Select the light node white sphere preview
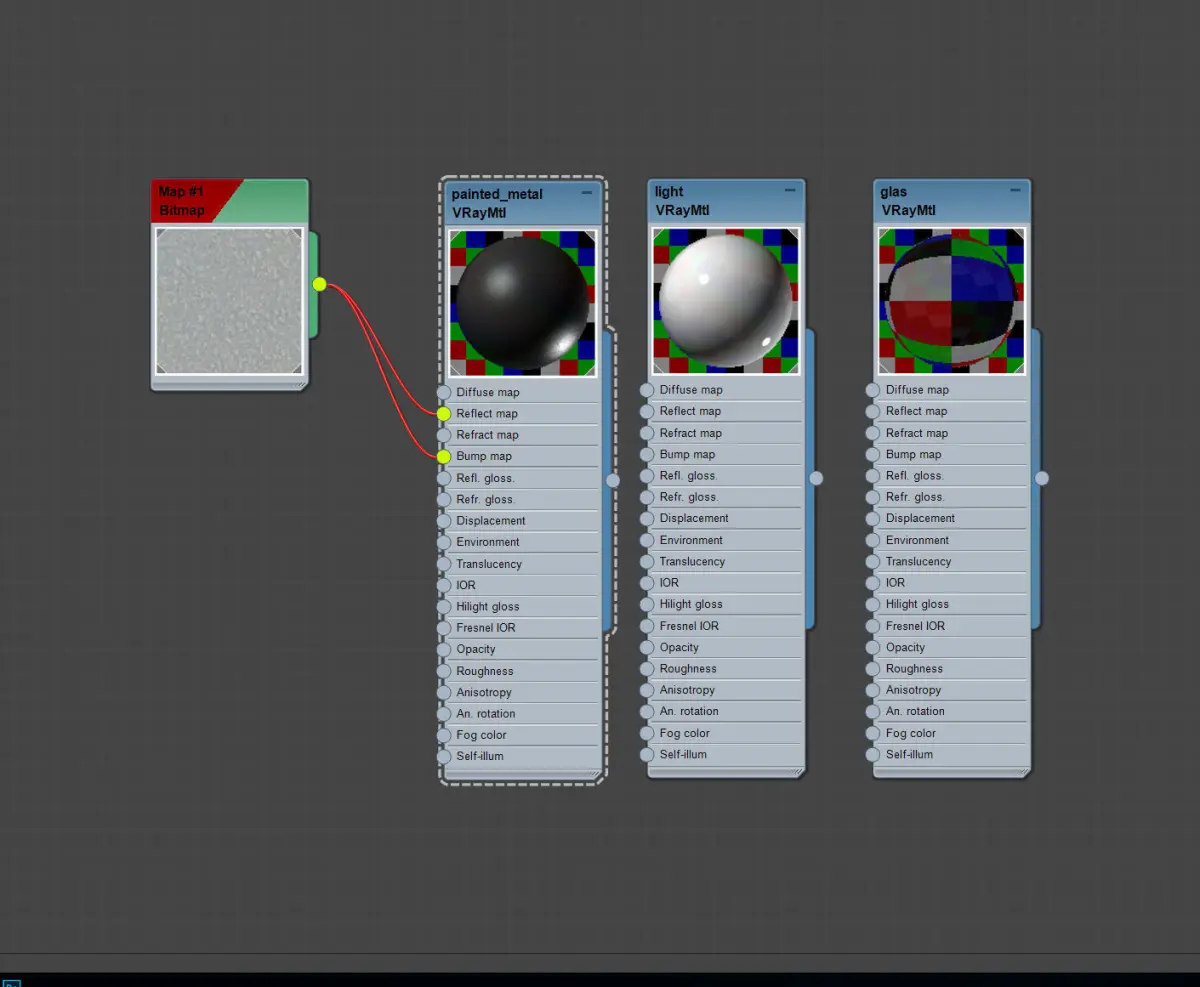1200x987 pixels. coord(726,301)
